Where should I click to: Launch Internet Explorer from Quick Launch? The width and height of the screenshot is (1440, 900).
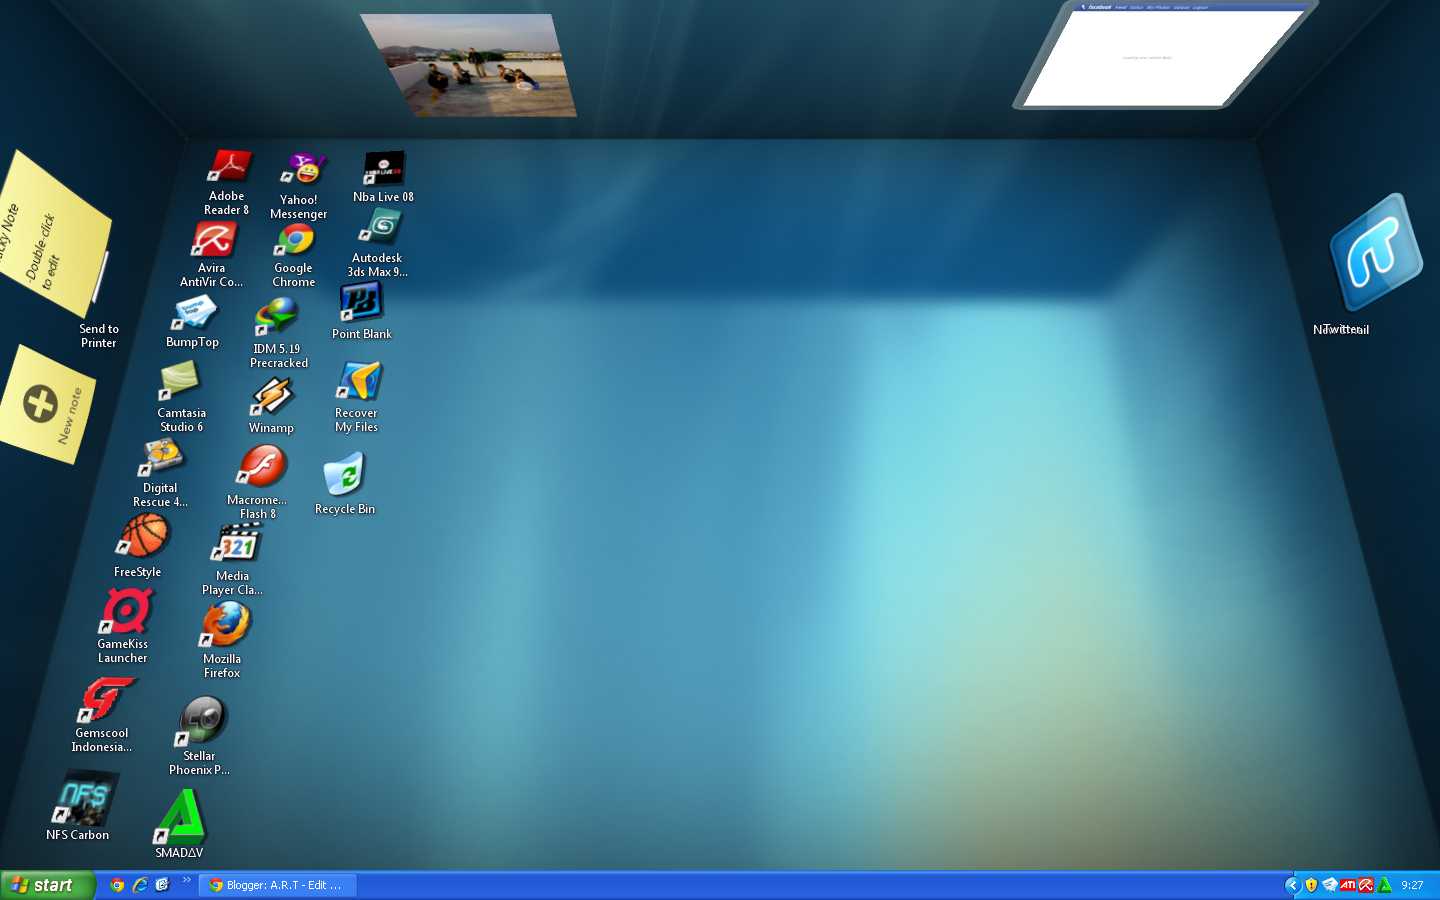(140, 885)
